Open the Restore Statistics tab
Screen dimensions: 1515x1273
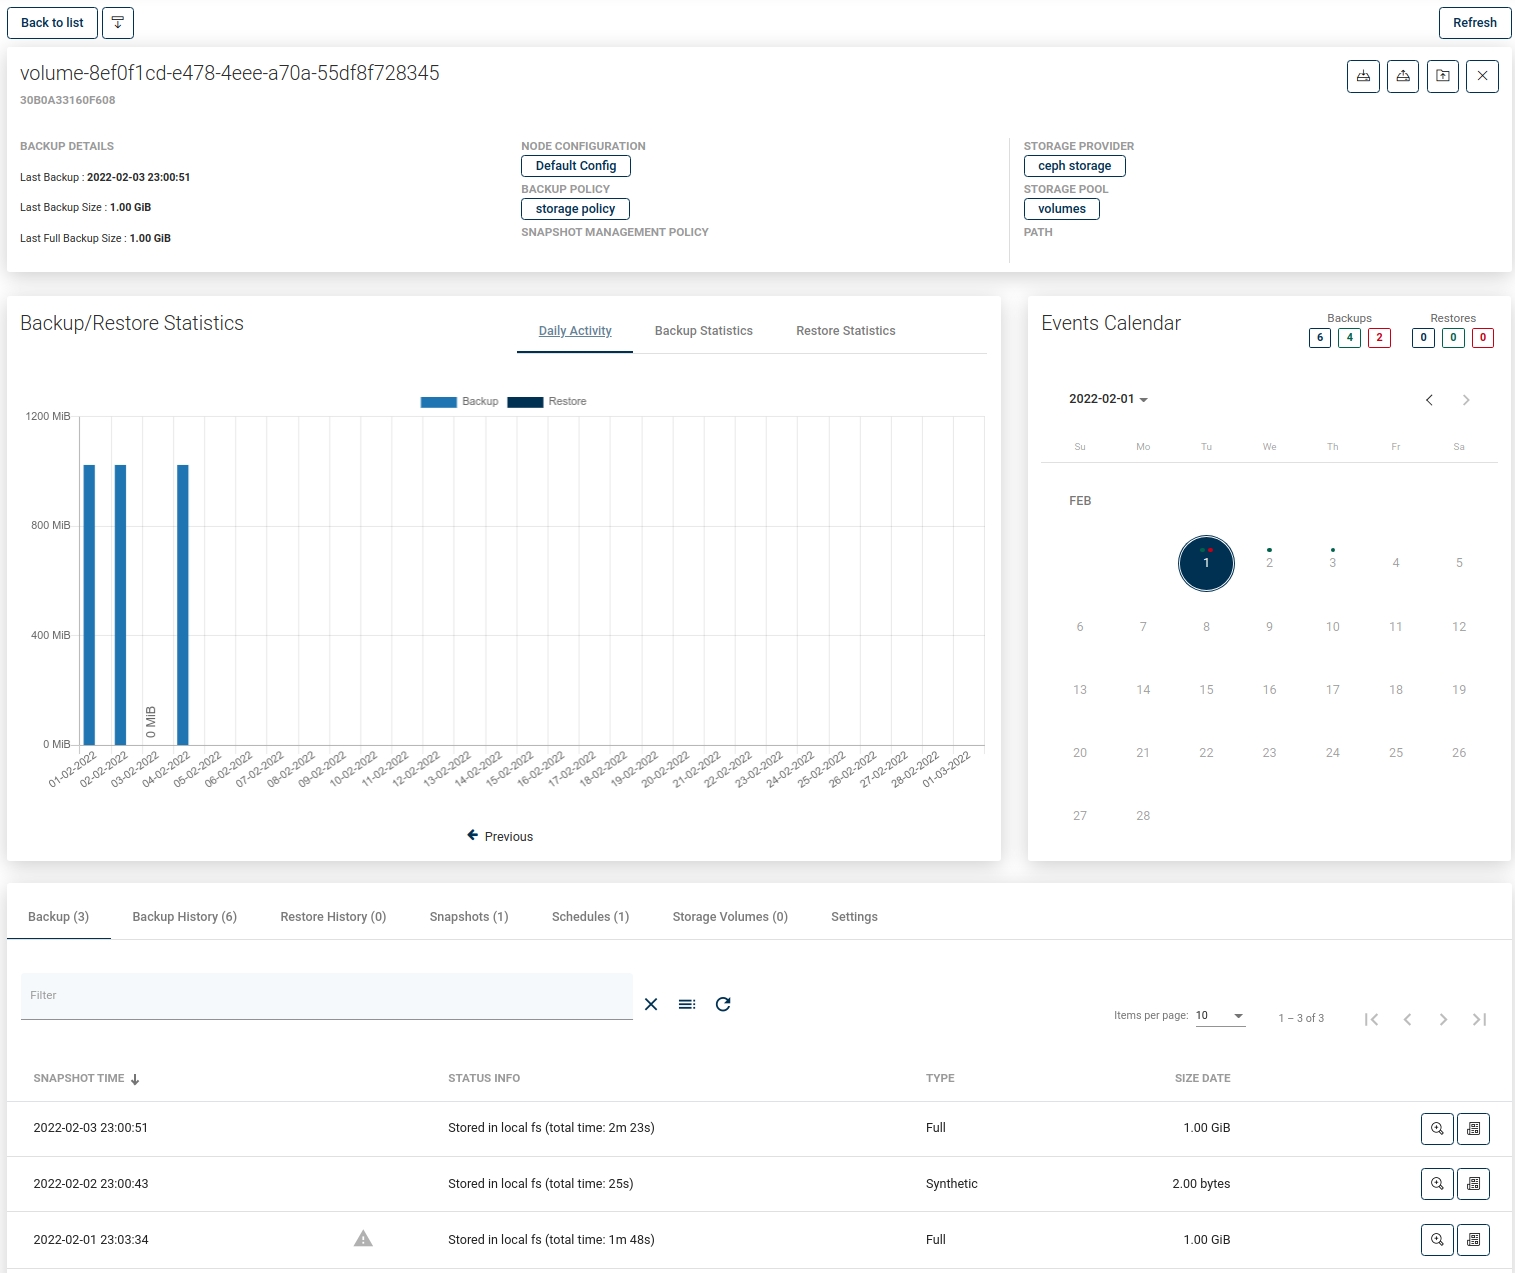[x=845, y=331]
